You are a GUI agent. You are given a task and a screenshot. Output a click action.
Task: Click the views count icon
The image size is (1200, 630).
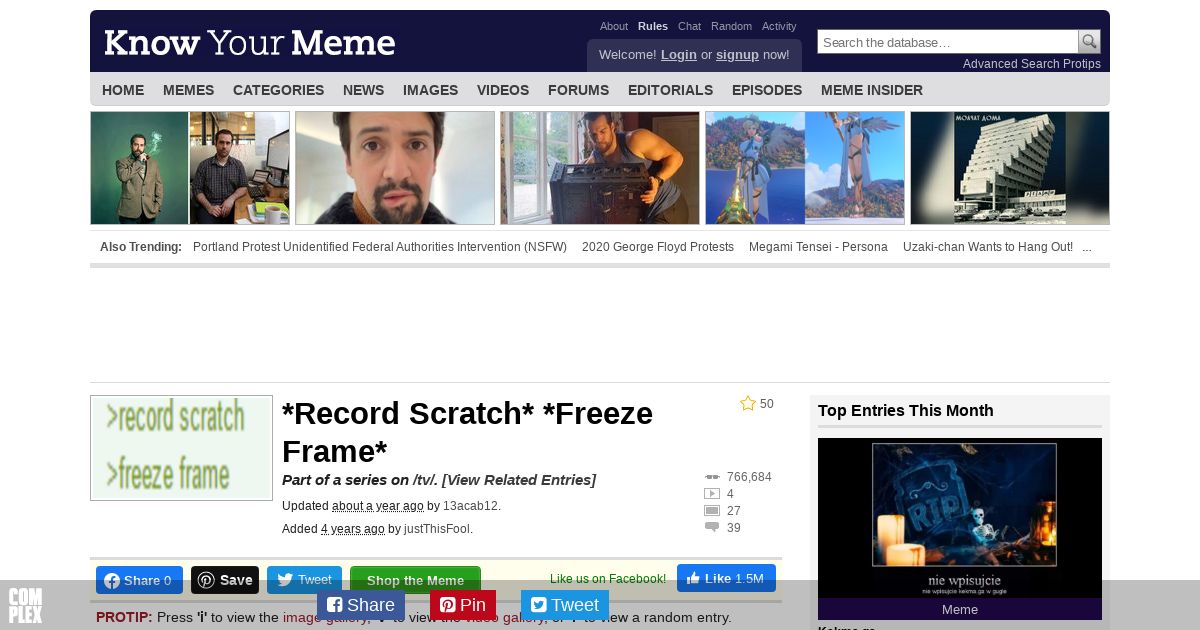(712, 477)
